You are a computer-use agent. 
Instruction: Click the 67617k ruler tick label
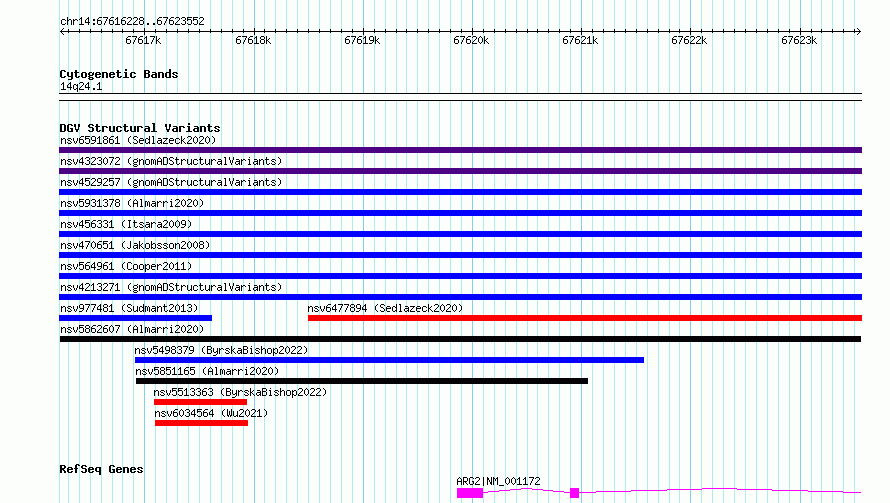[x=143, y=40]
